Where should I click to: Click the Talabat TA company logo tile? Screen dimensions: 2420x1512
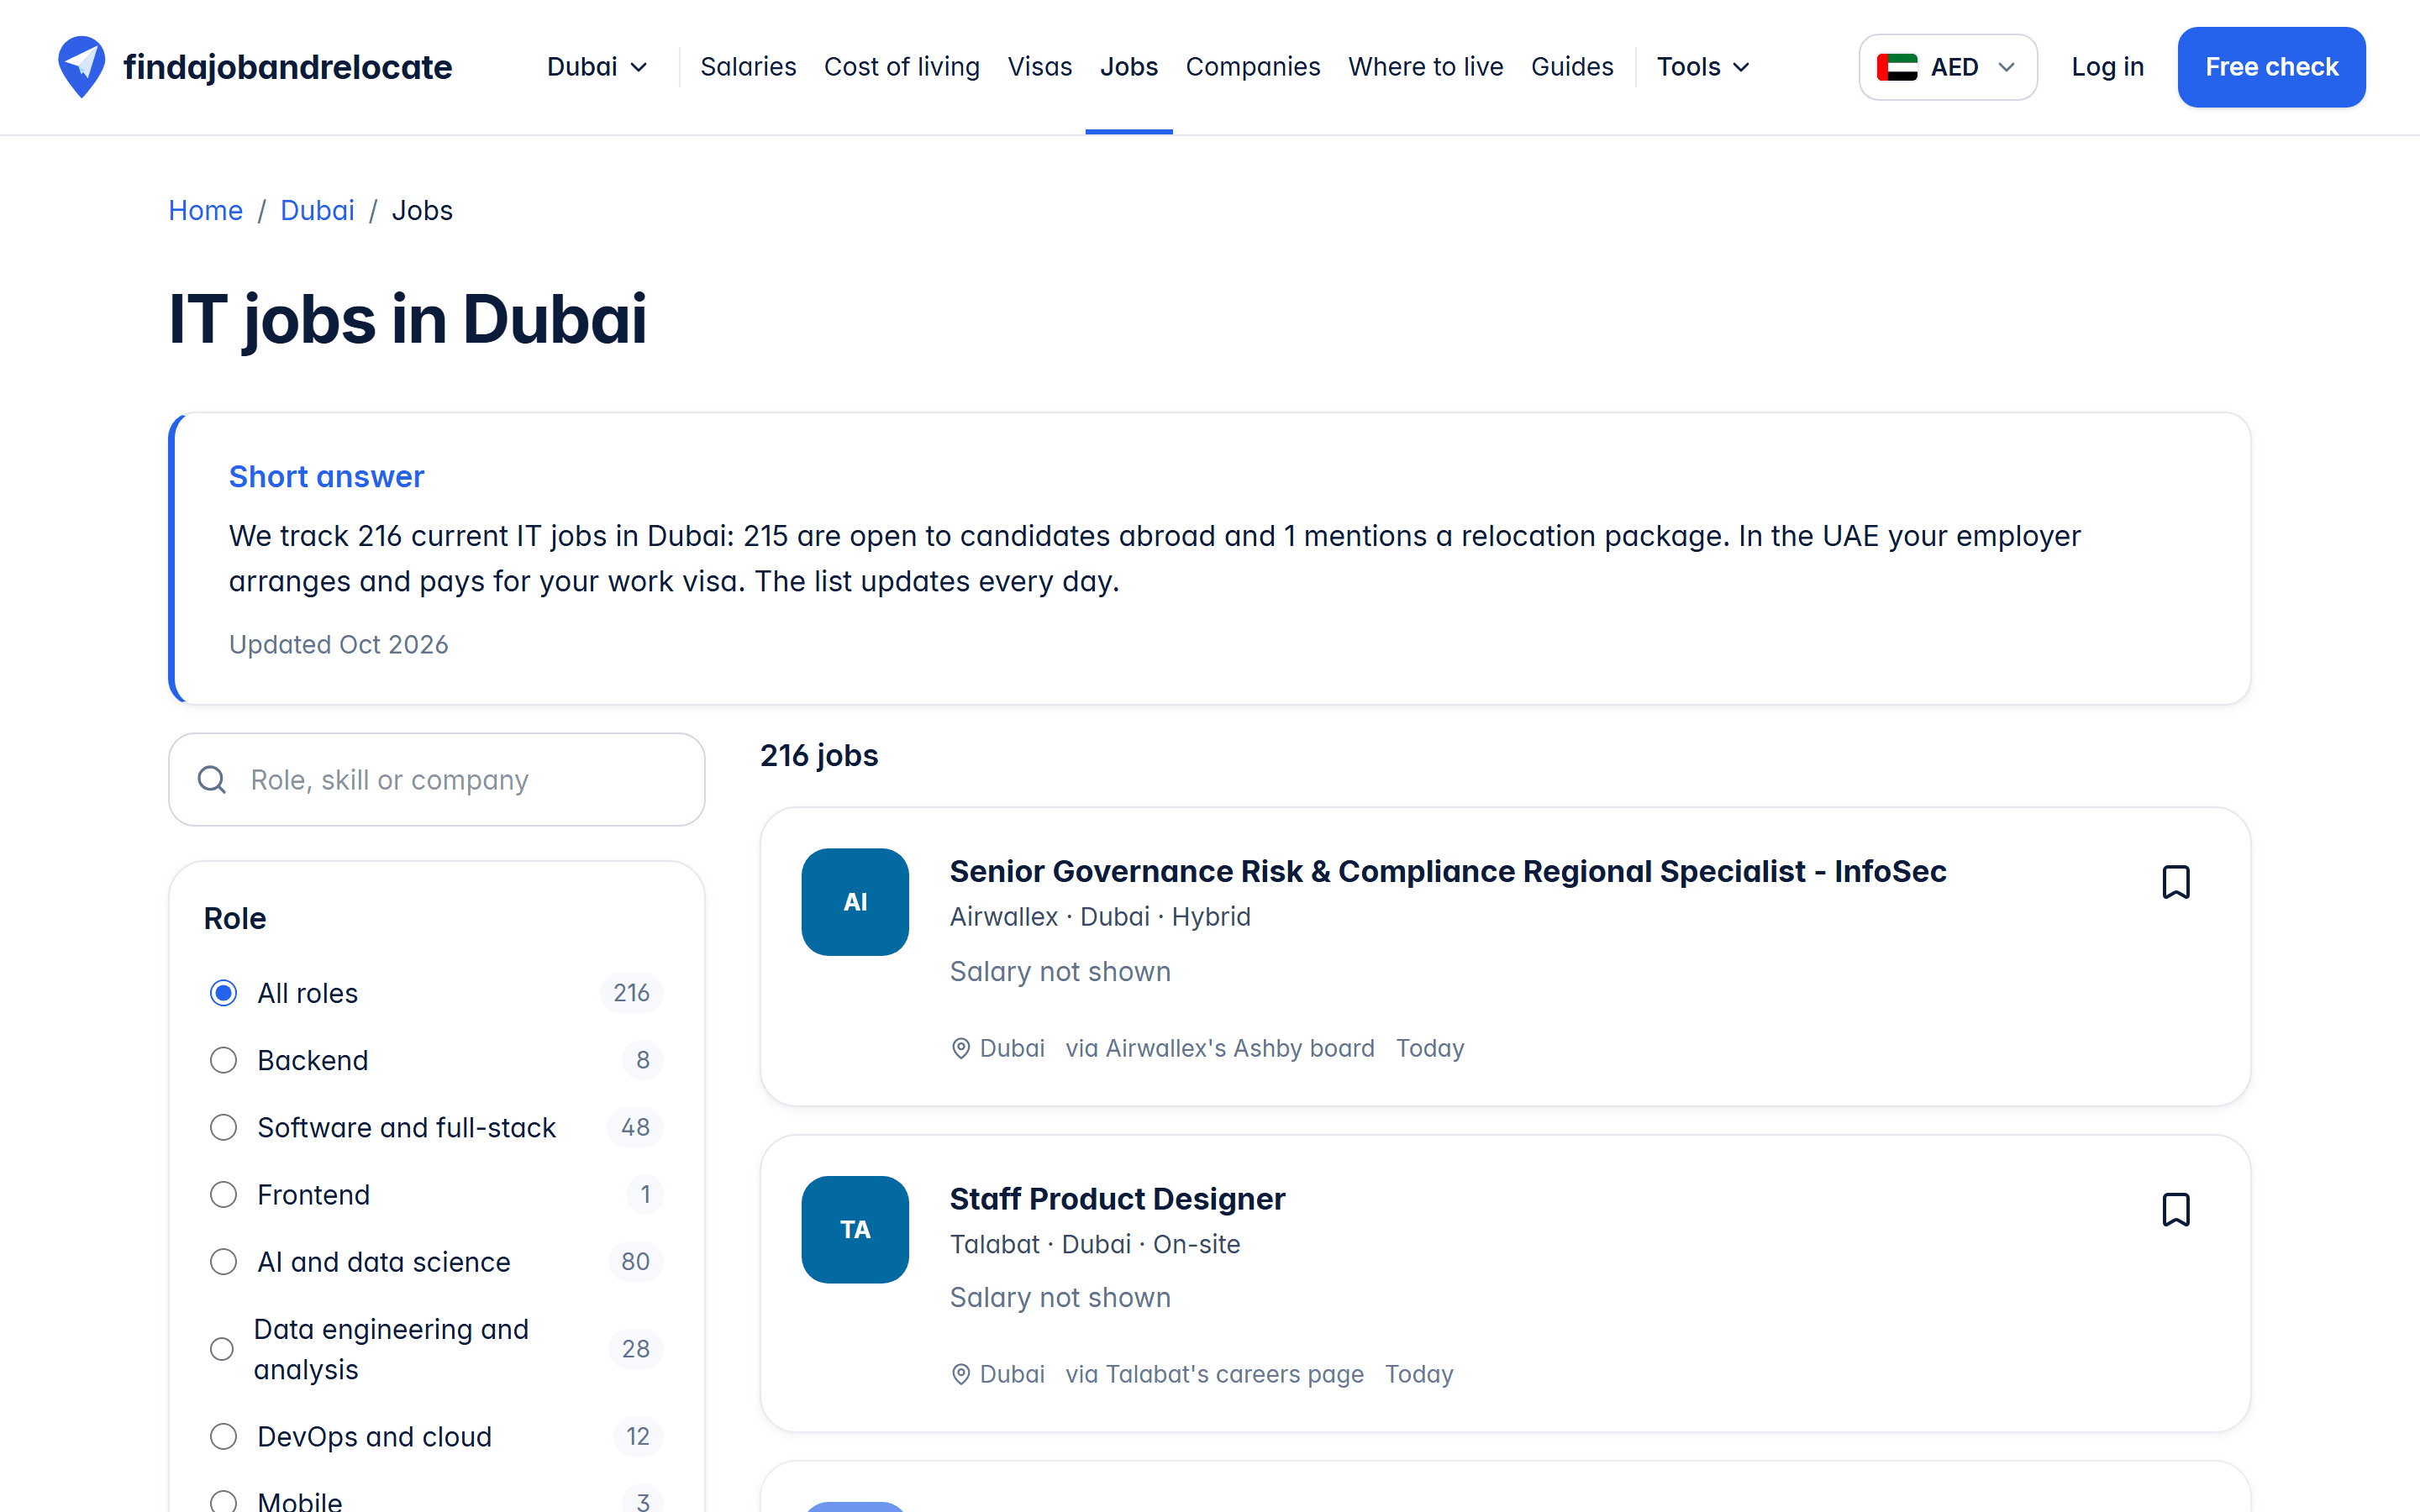click(x=855, y=1229)
